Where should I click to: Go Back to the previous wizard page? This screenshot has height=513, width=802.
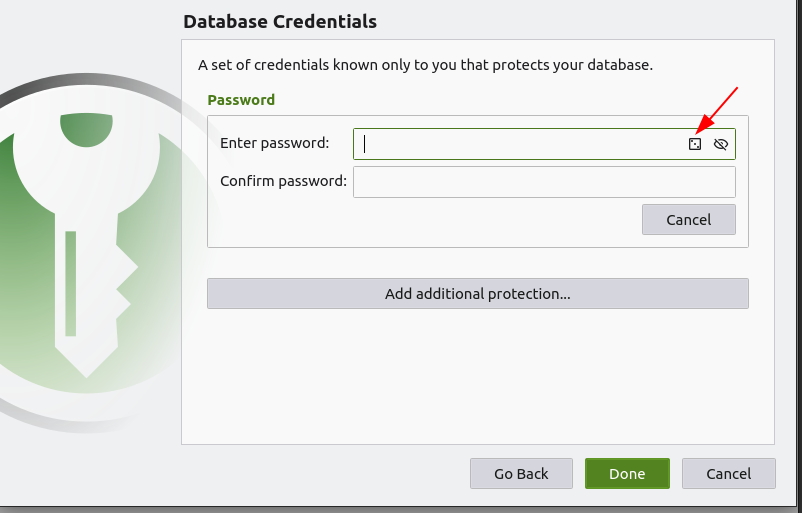(521, 473)
